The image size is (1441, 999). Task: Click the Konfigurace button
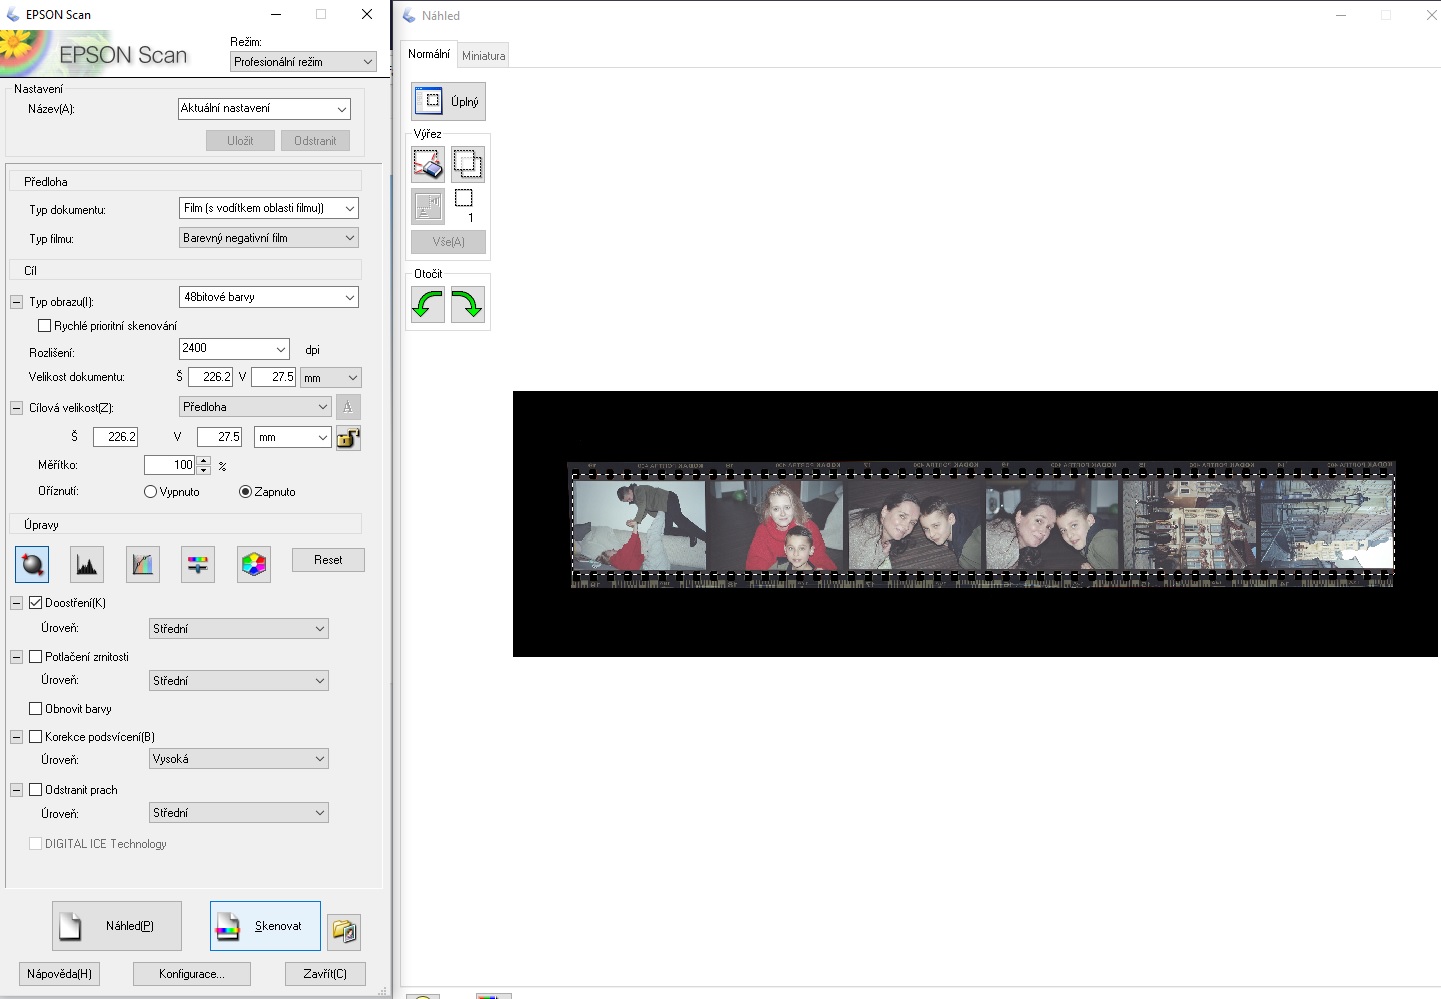[191, 974]
